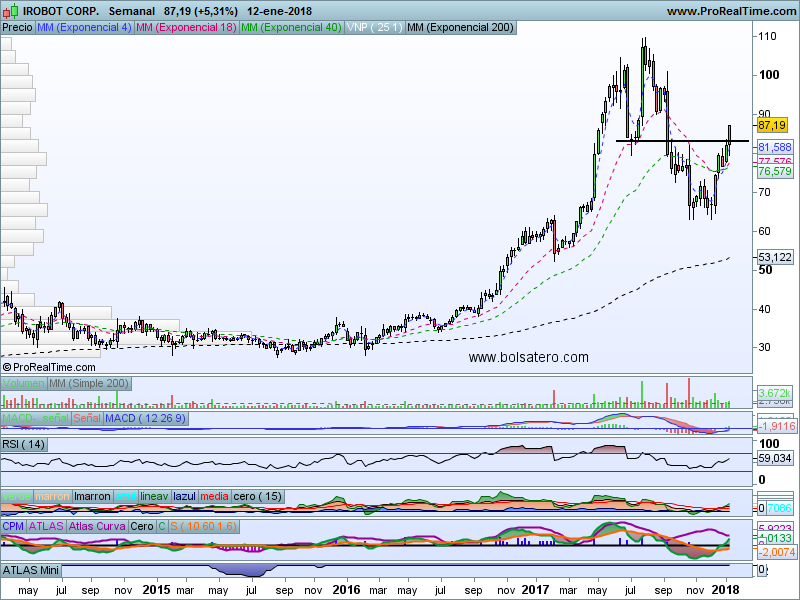
Task: Select the VNP ( 25 1) label
Action: [x=374, y=28]
